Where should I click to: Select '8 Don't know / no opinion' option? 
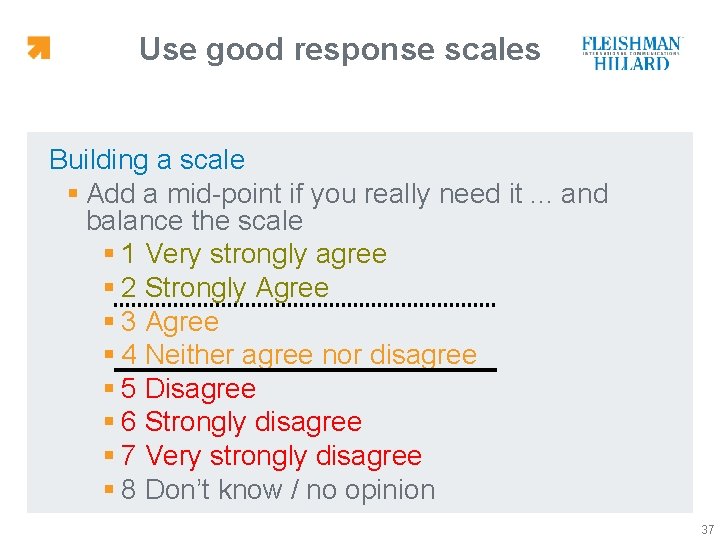(x=278, y=489)
